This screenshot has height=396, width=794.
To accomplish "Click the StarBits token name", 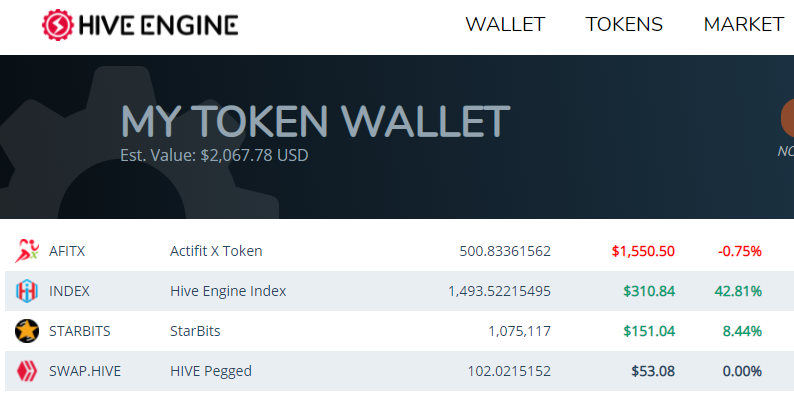I will coord(195,331).
